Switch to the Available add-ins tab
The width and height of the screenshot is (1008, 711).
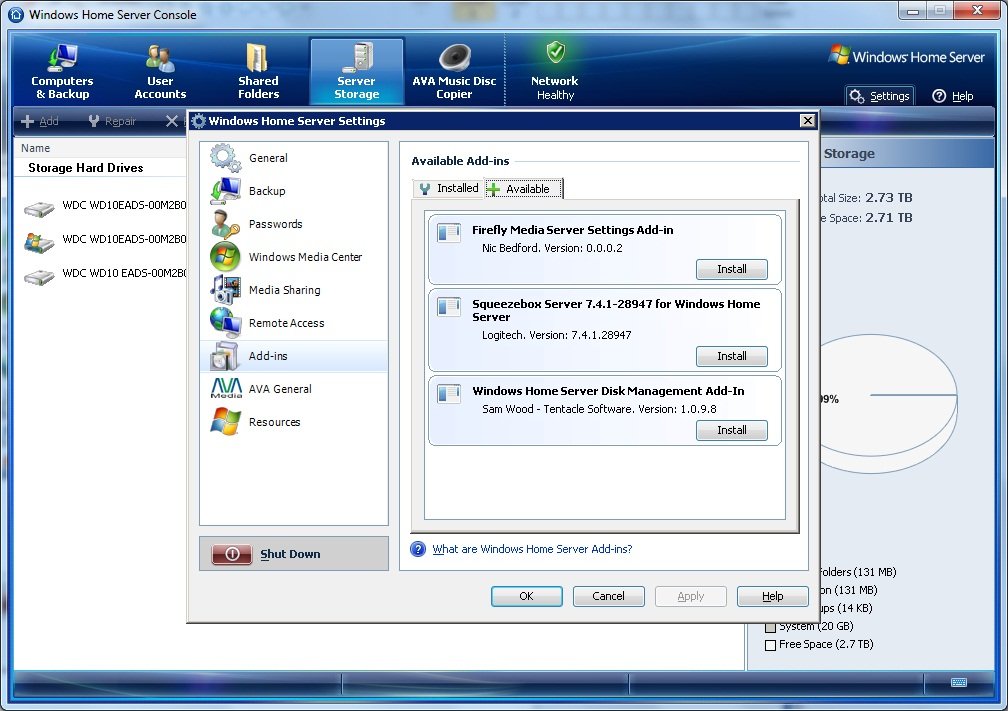523,189
